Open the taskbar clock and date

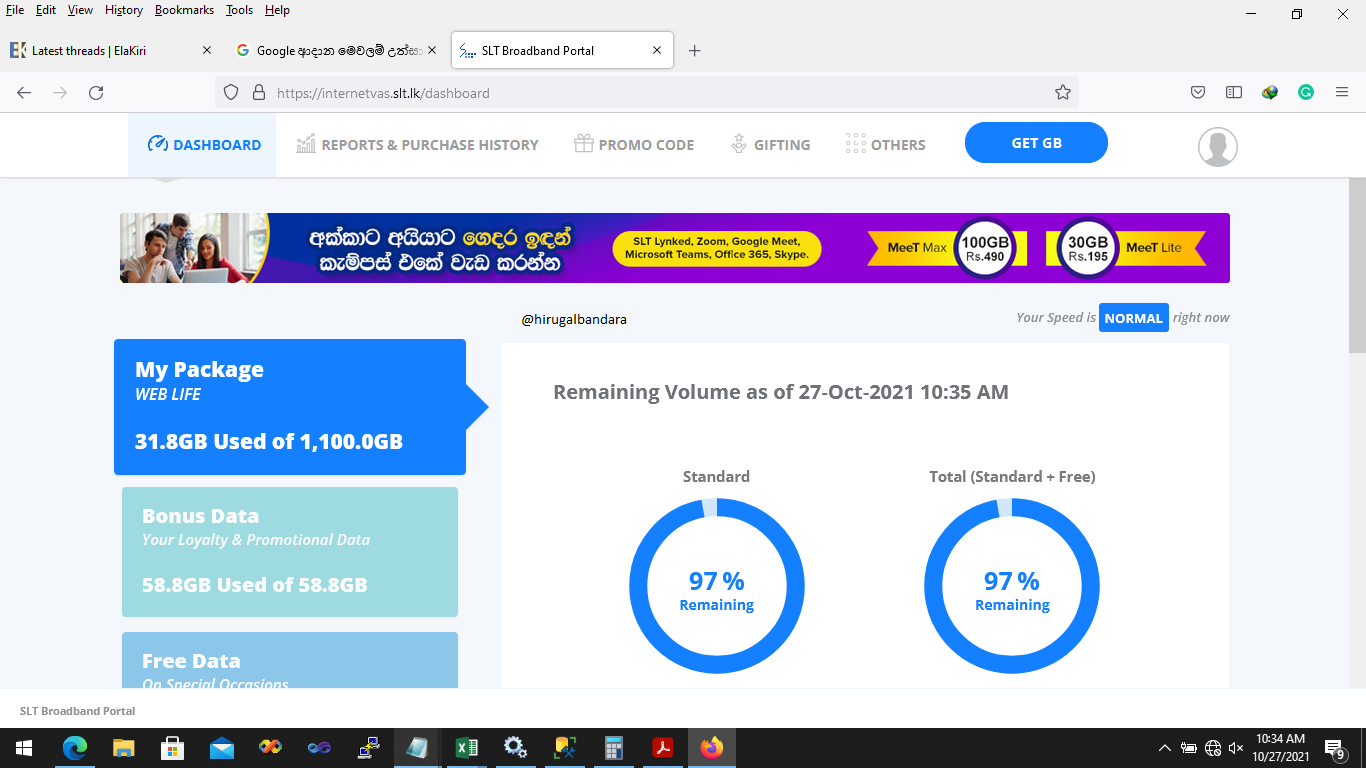(x=1281, y=748)
